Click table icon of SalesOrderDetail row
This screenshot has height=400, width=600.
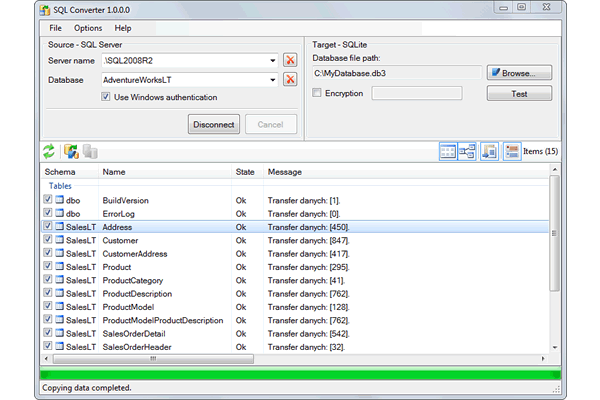tap(59, 333)
